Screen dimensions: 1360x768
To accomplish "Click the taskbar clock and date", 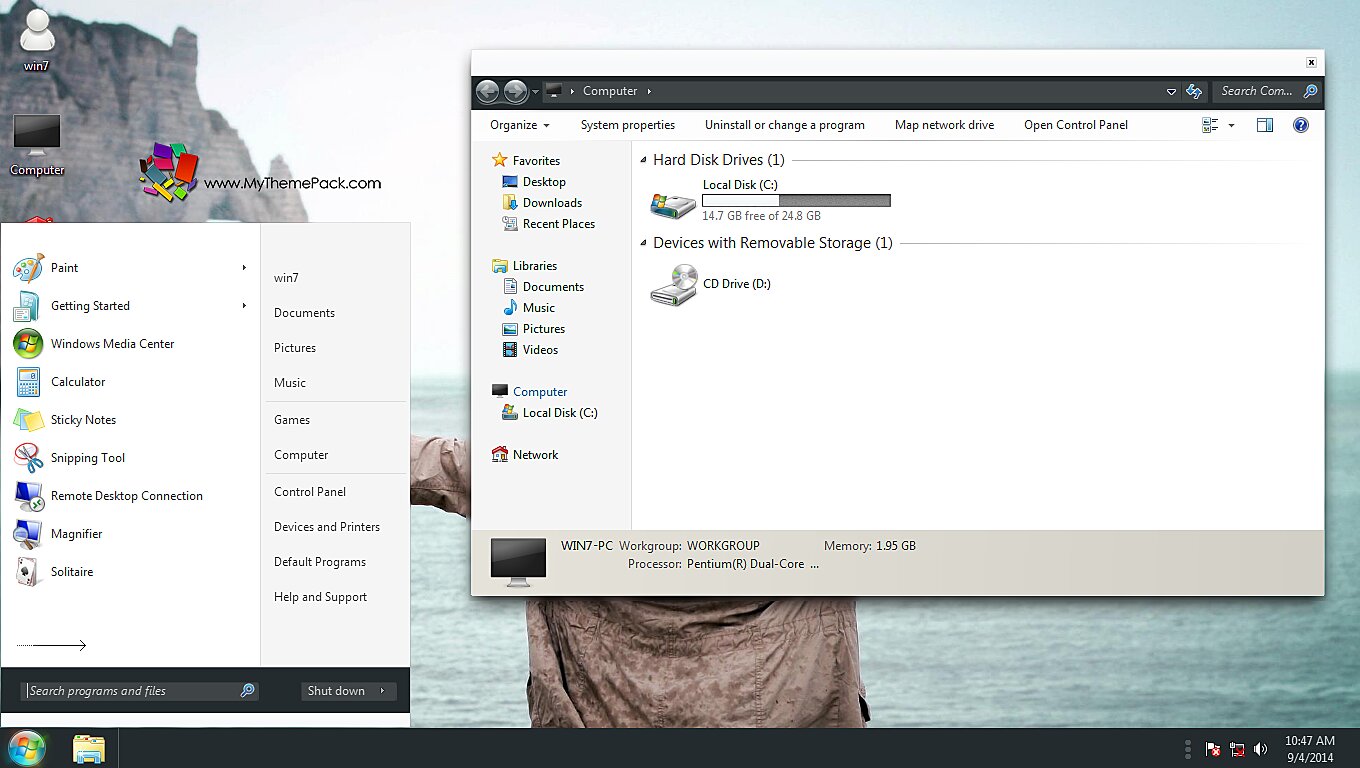I will pyautogui.click(x=1309, y=749).
